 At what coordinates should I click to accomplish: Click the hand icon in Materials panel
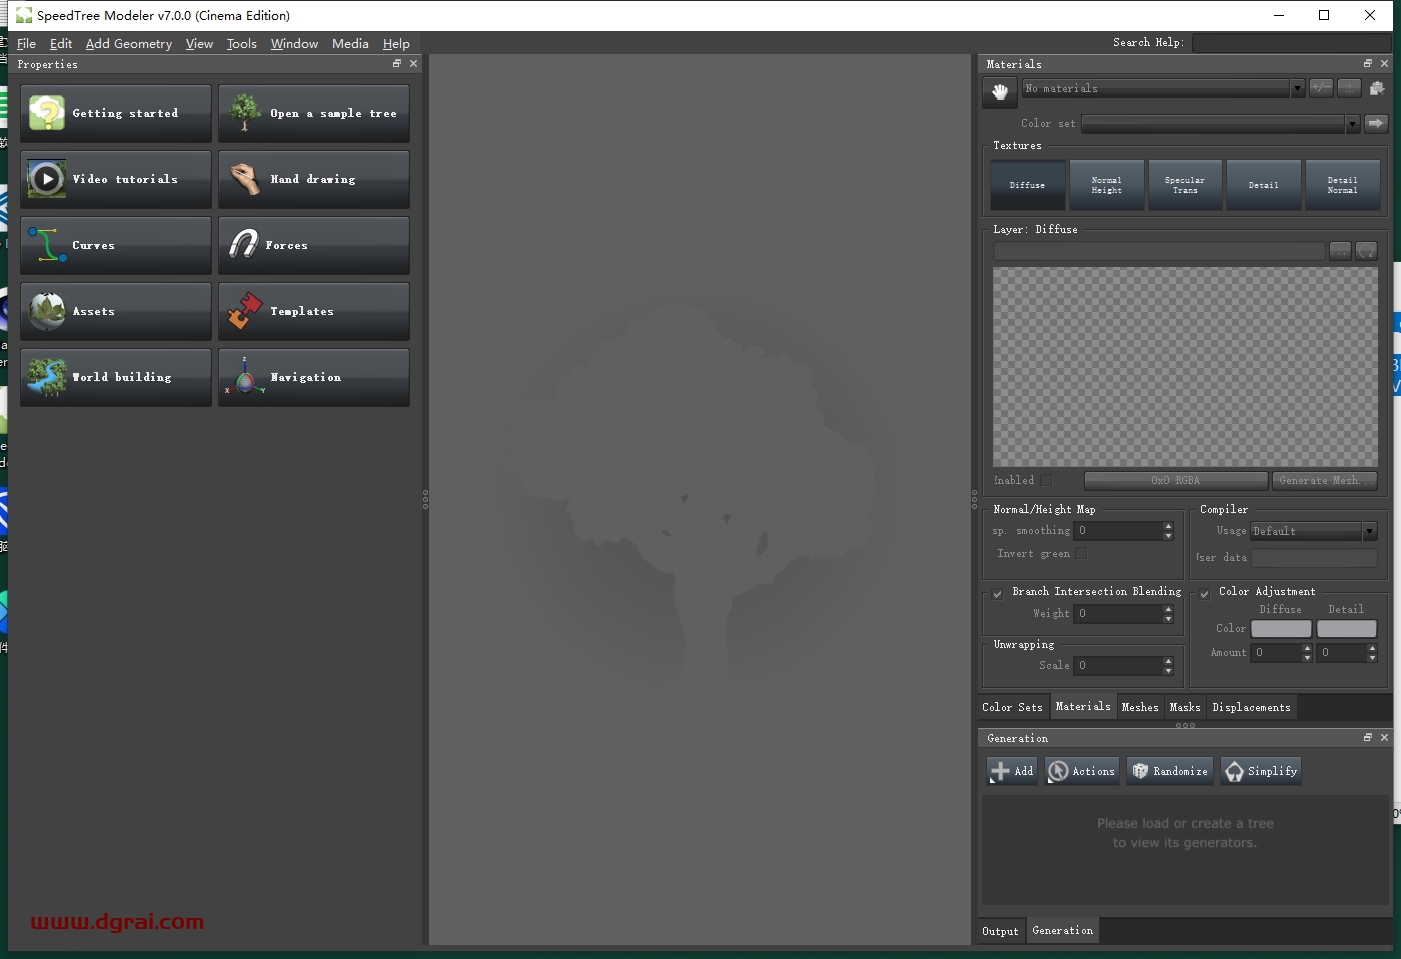click(x=999, y=92)
